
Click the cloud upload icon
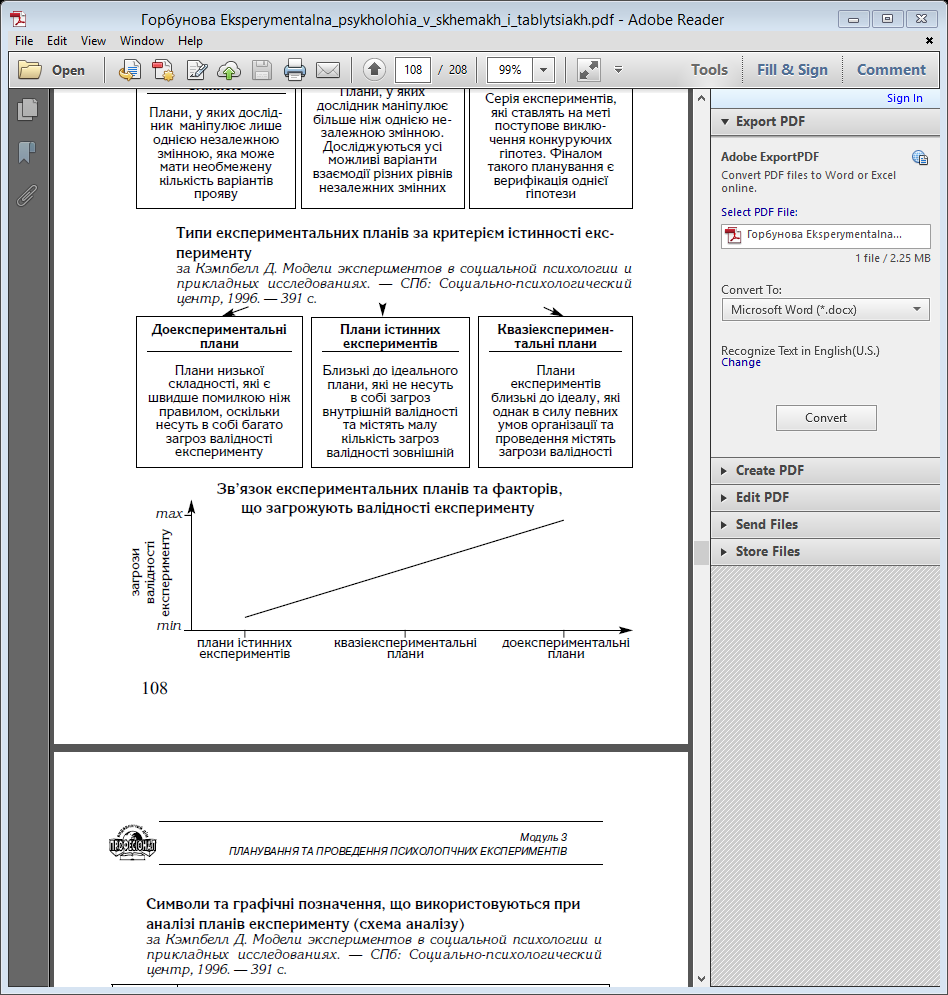pos(229,70)
